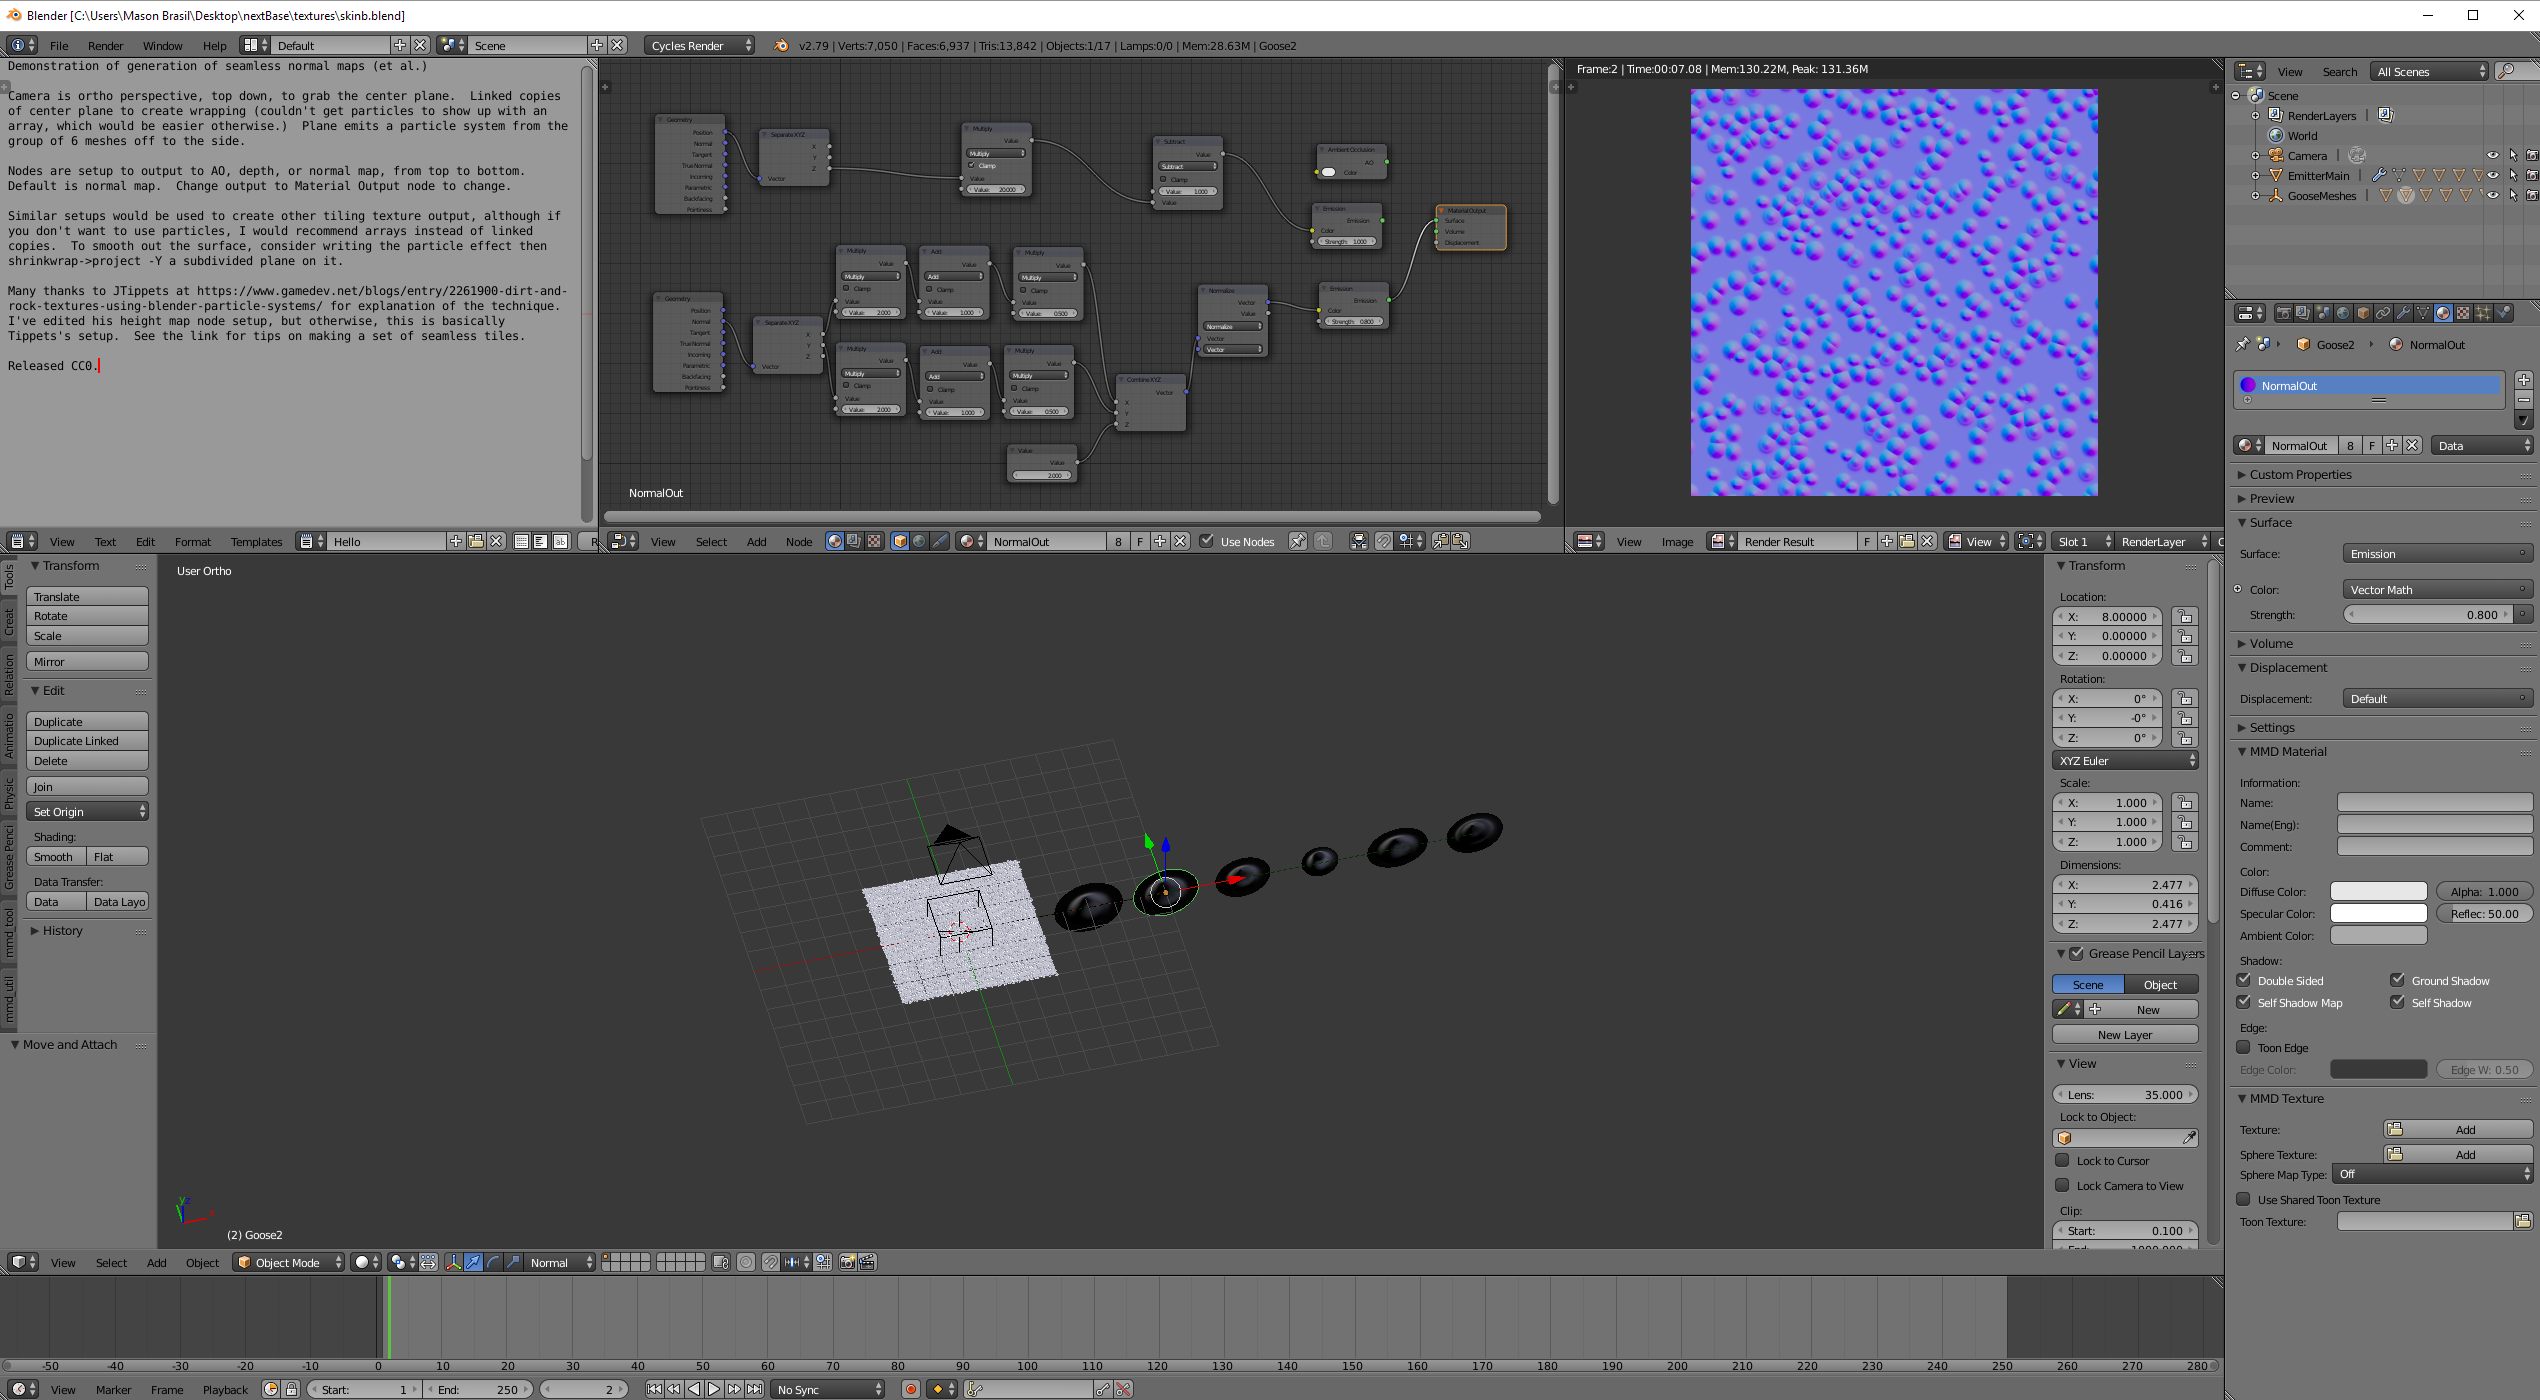The width and height of the screenshot is (2540, 1400).
Task: Open the Particles properties tab sparkle icon
Action: coord(2483,313)
